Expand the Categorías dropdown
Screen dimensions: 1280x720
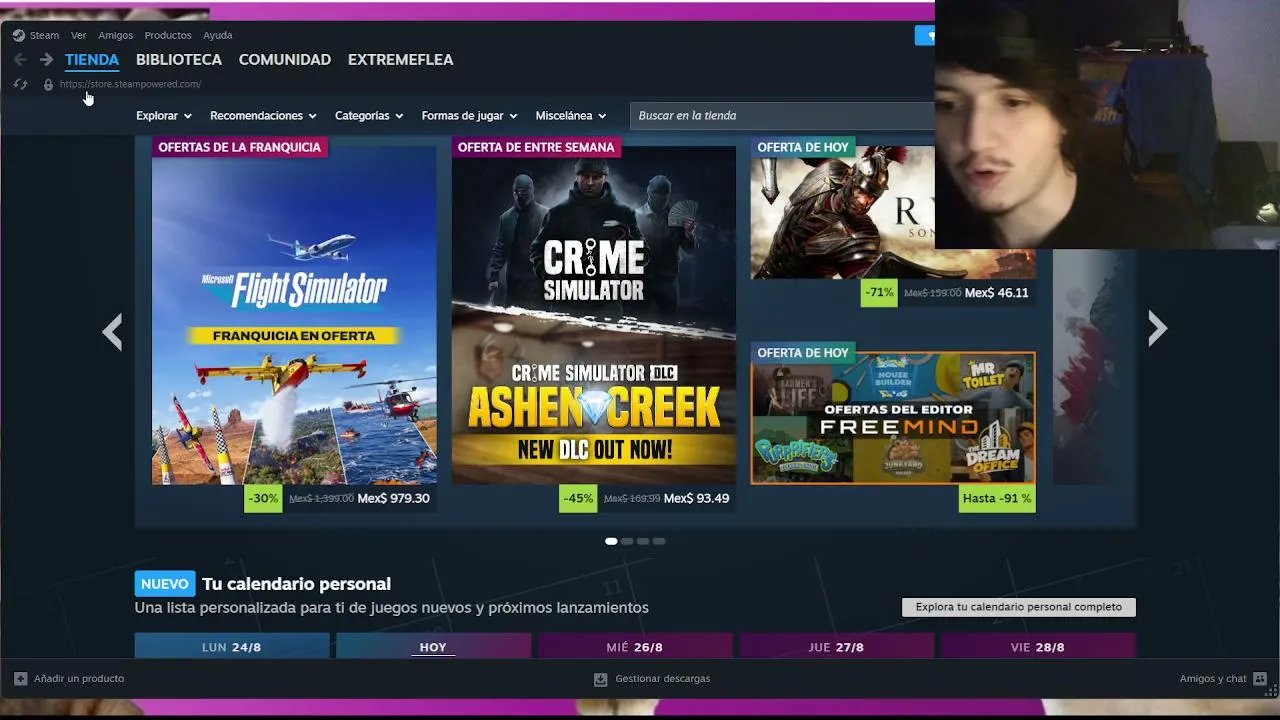pyautogui.click(x=369, y=116)
